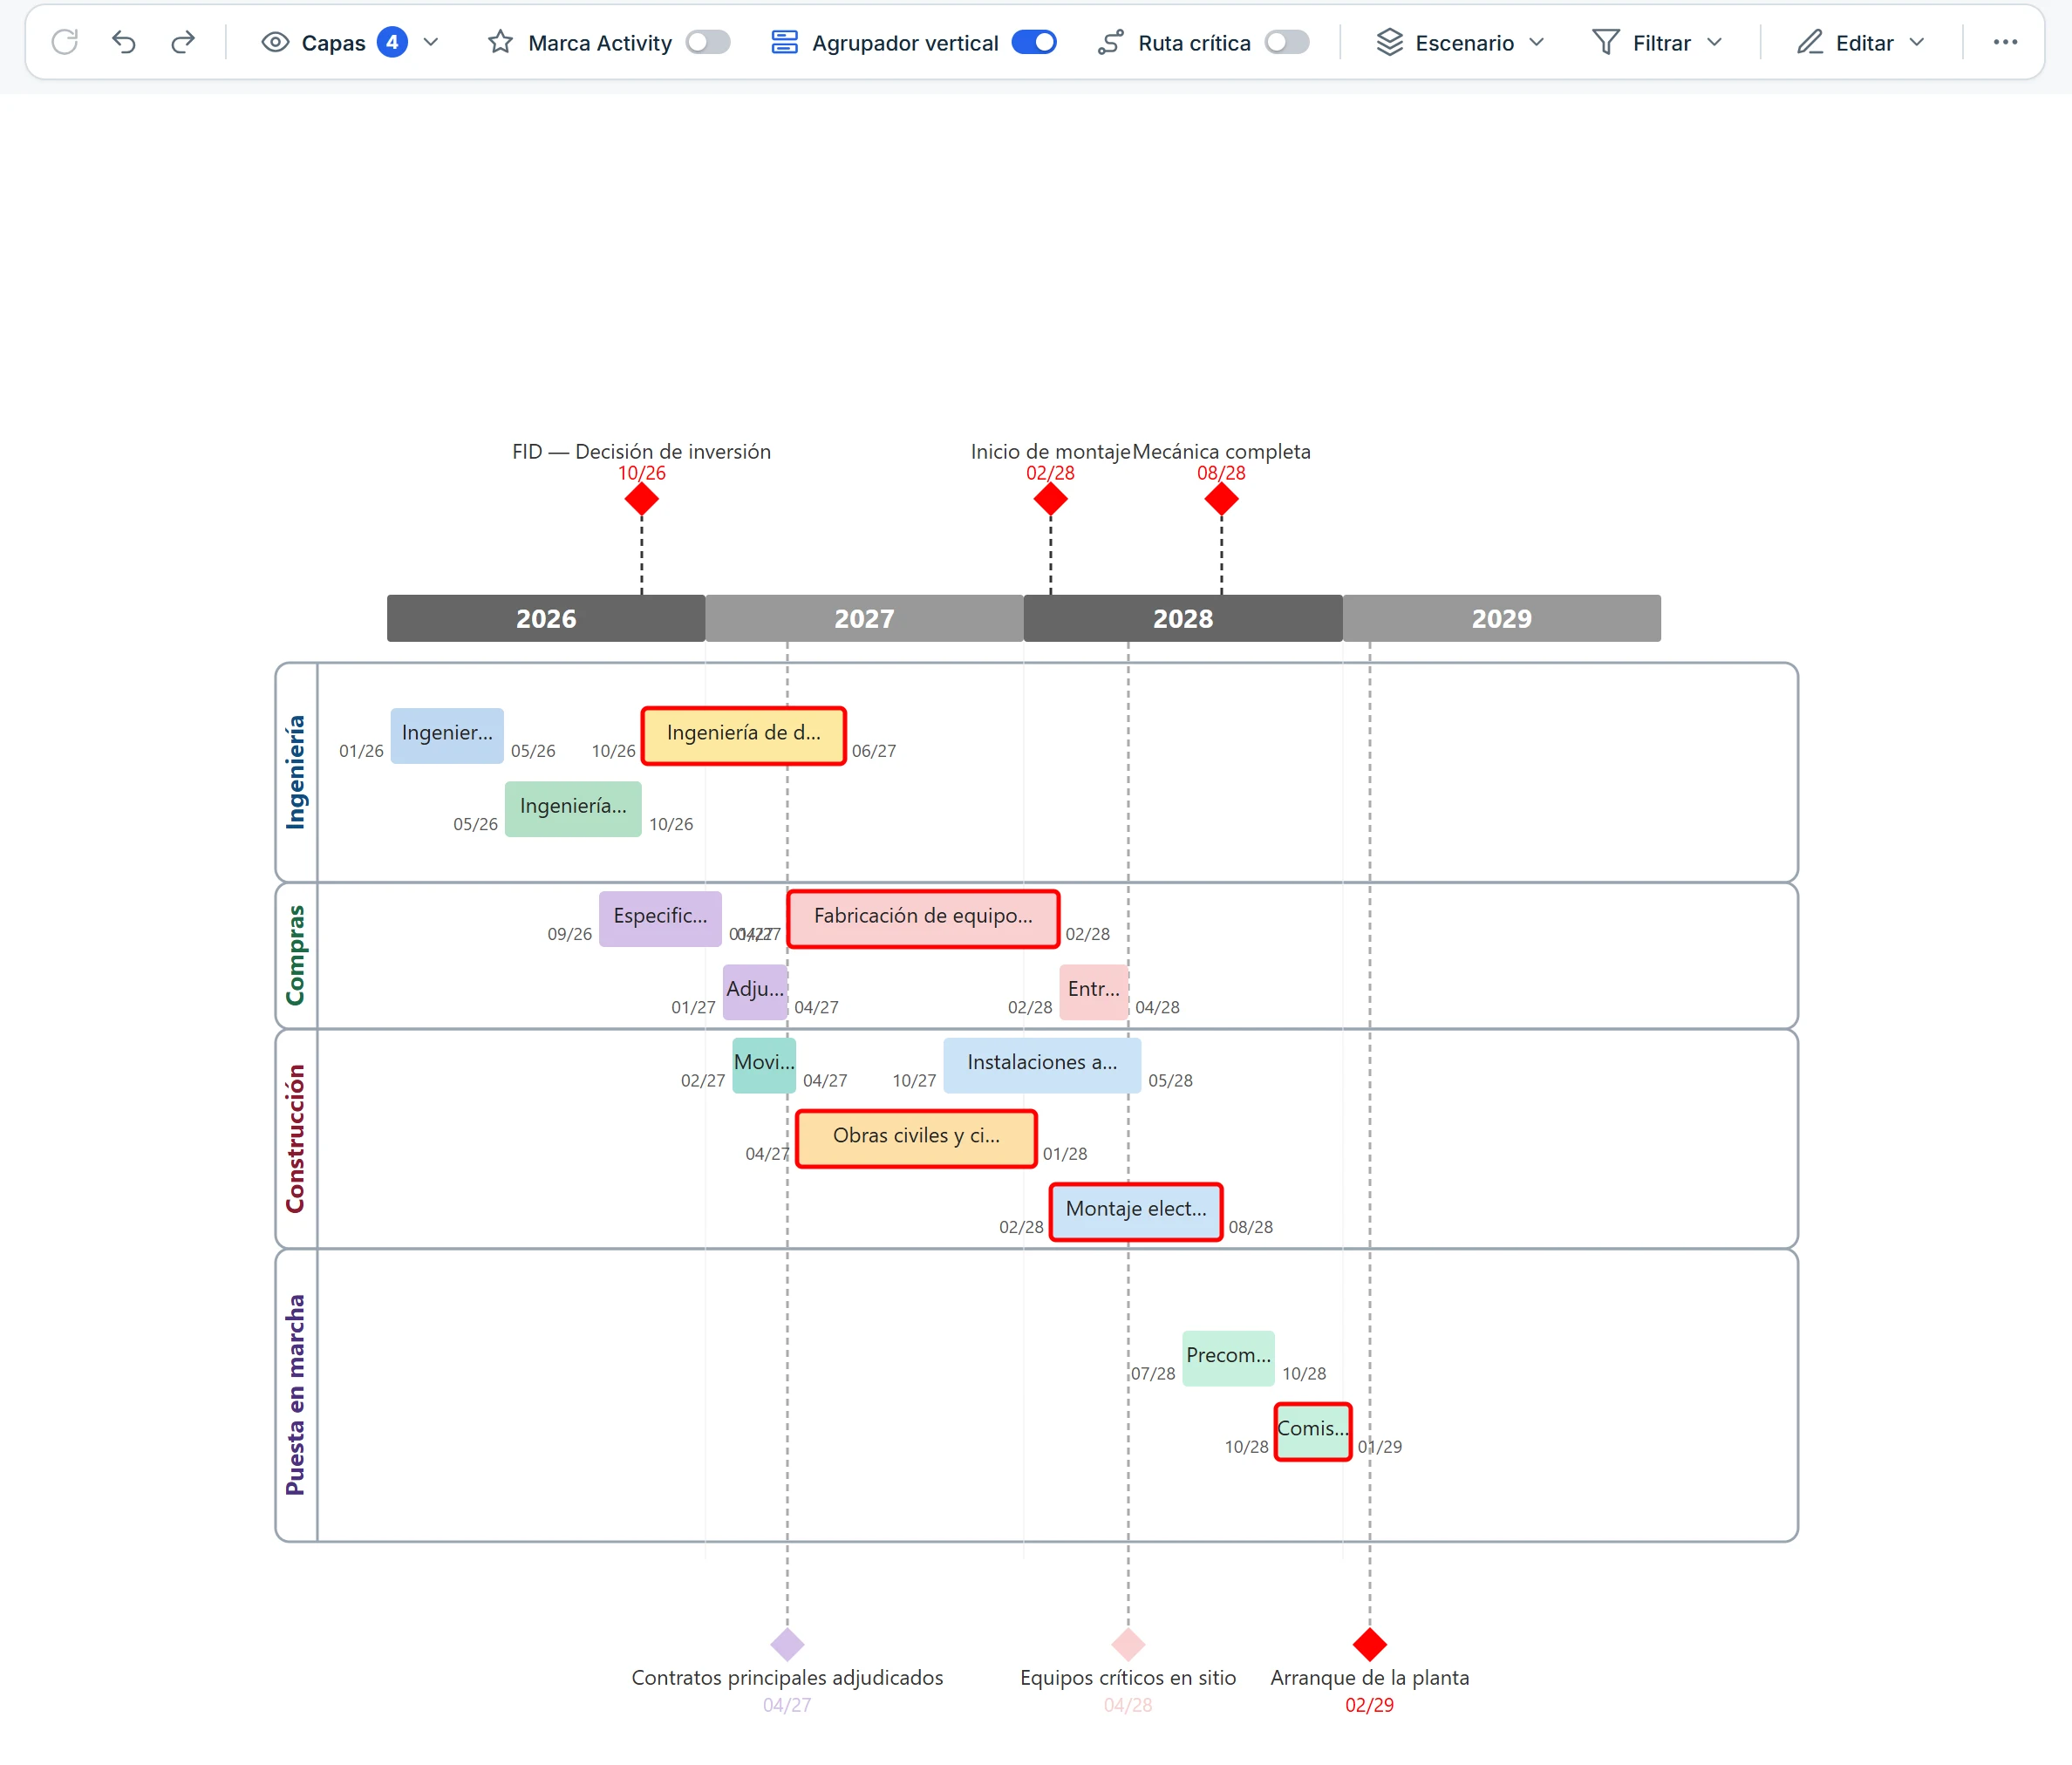Screen dimensions: 2072x1765
Task: Click the Capas menu label
Action: (333, 43)
